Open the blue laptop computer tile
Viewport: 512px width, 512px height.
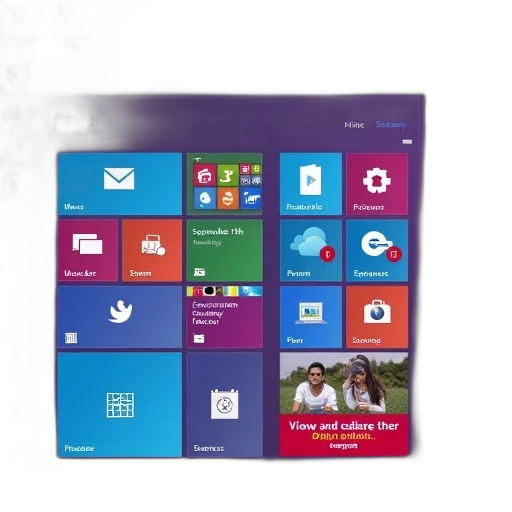click(311, 317)
